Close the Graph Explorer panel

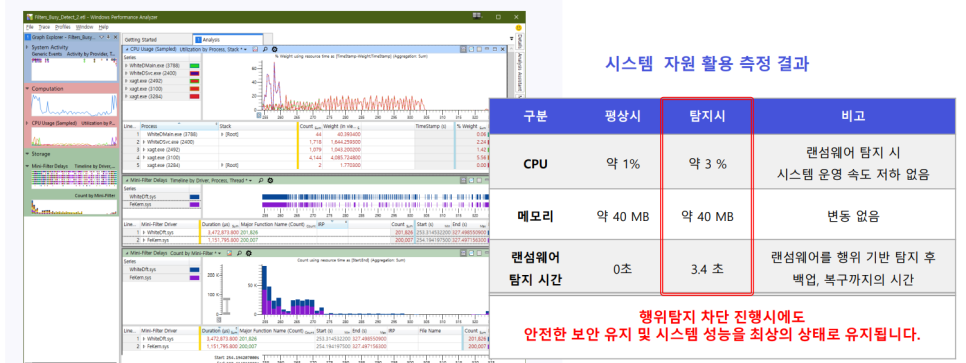point(115,37)
